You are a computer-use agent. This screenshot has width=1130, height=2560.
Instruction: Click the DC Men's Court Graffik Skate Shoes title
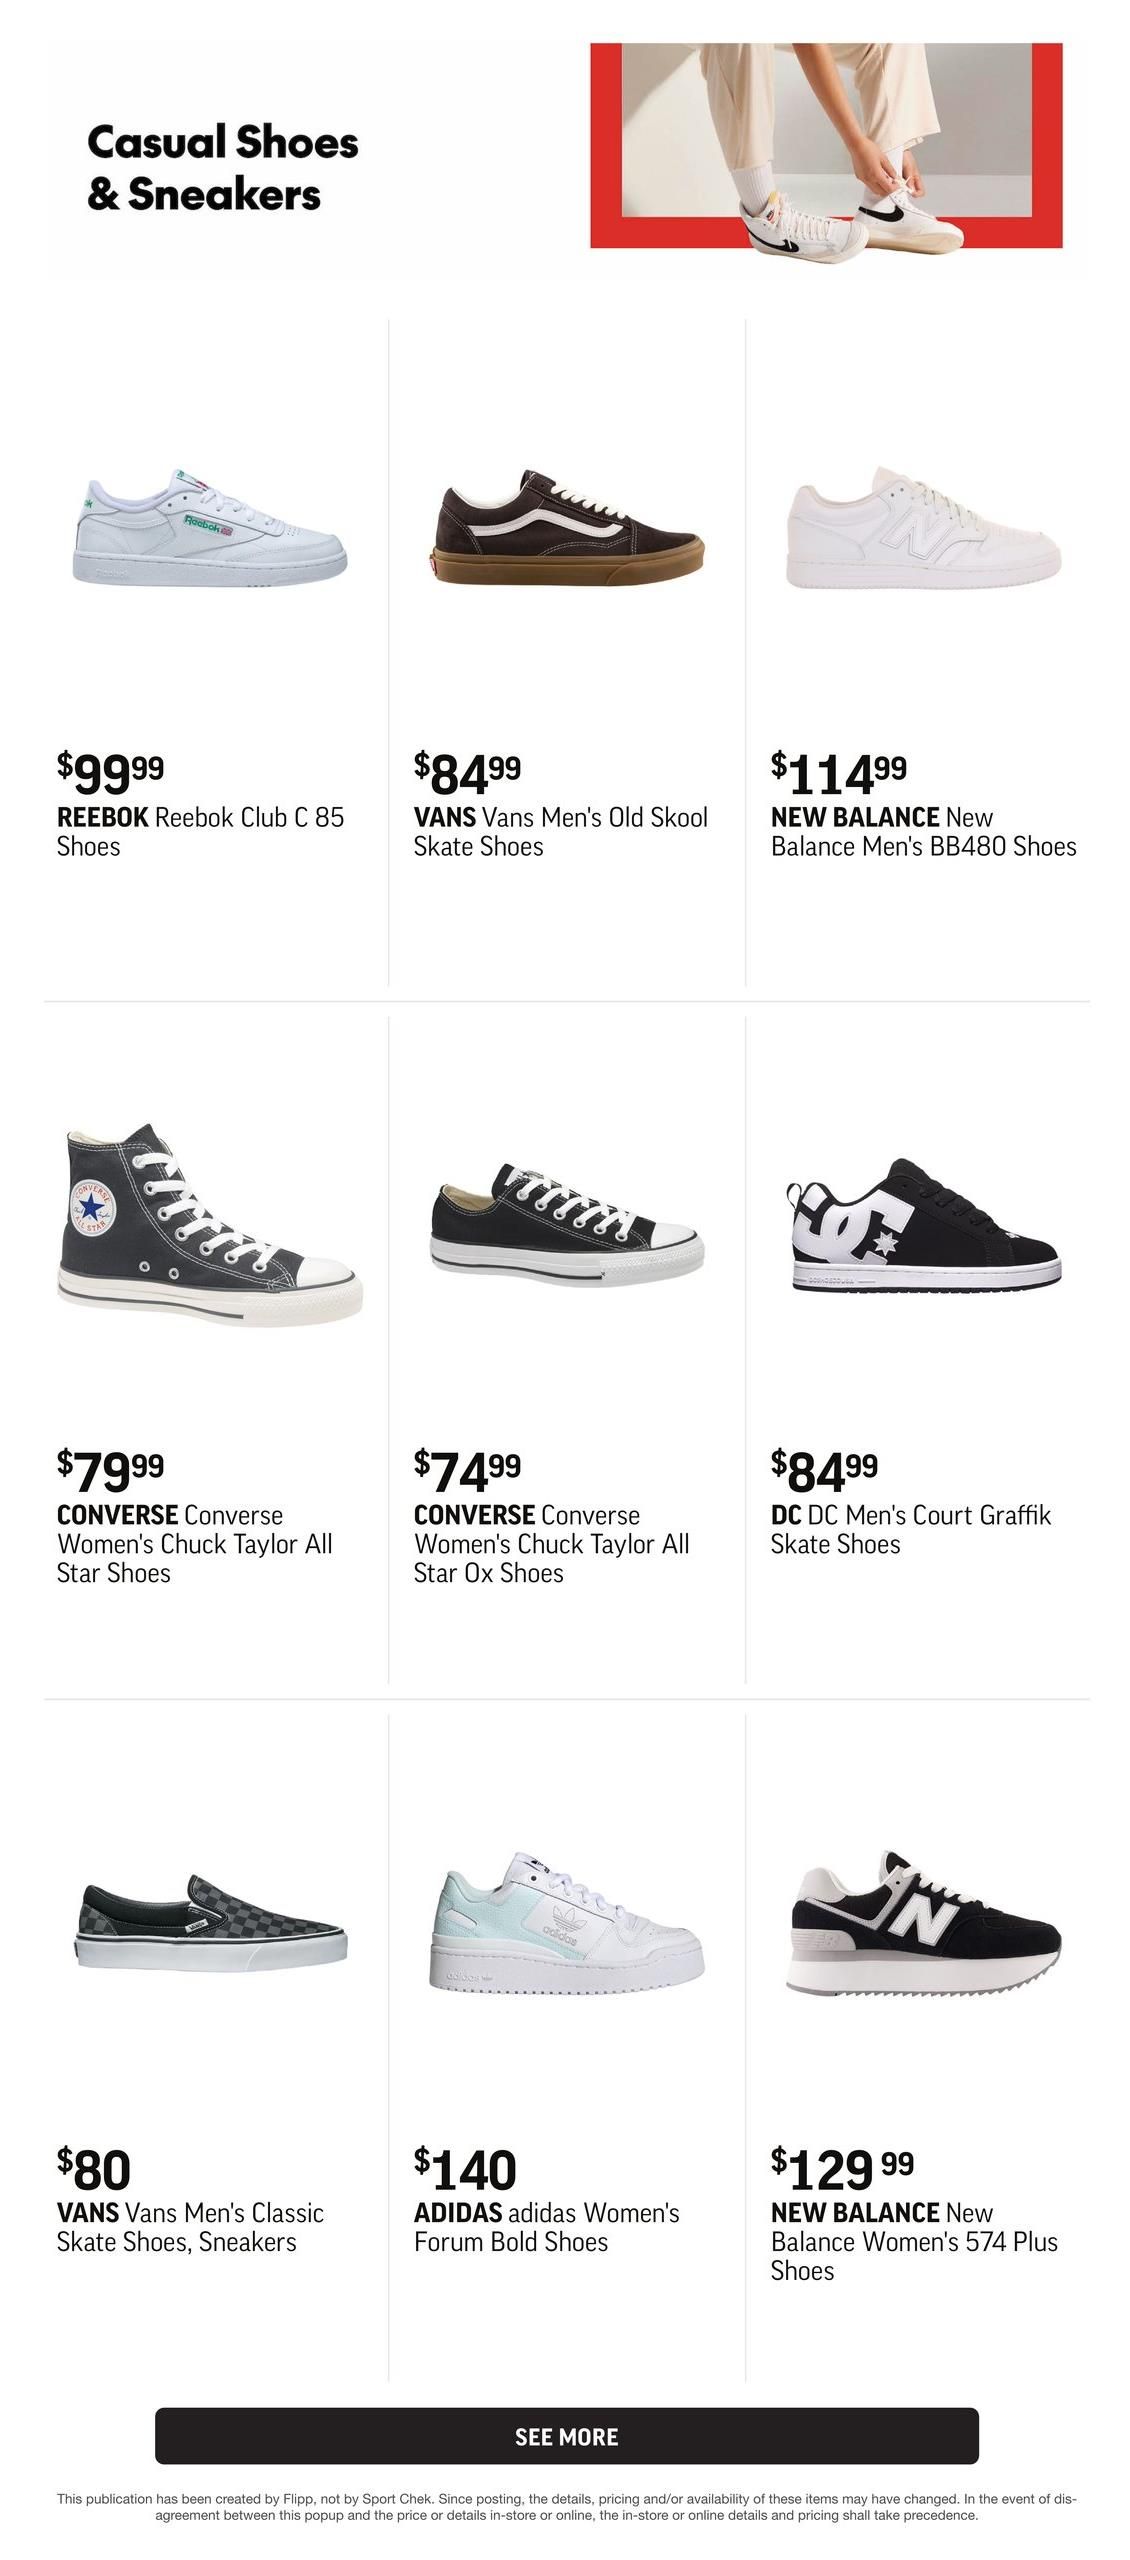coord(910,1529)
